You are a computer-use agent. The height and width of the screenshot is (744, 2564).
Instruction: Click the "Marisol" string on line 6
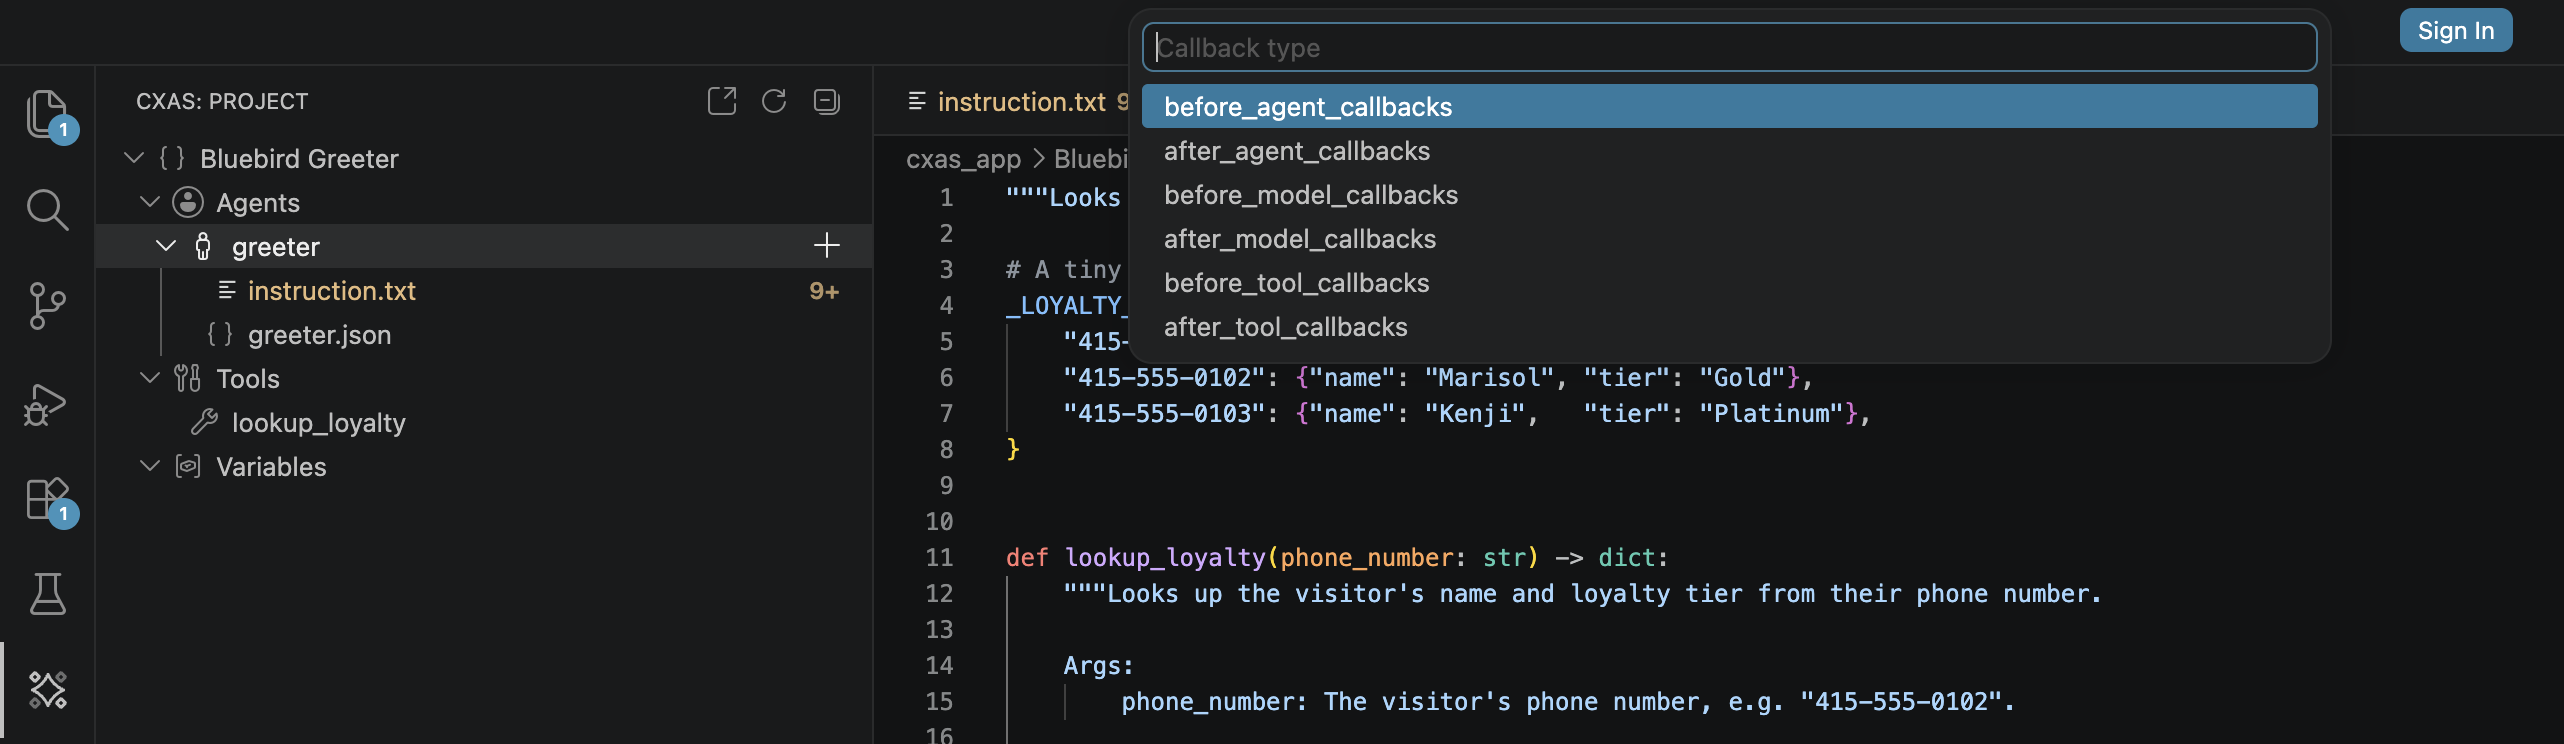pos(1490,377)
